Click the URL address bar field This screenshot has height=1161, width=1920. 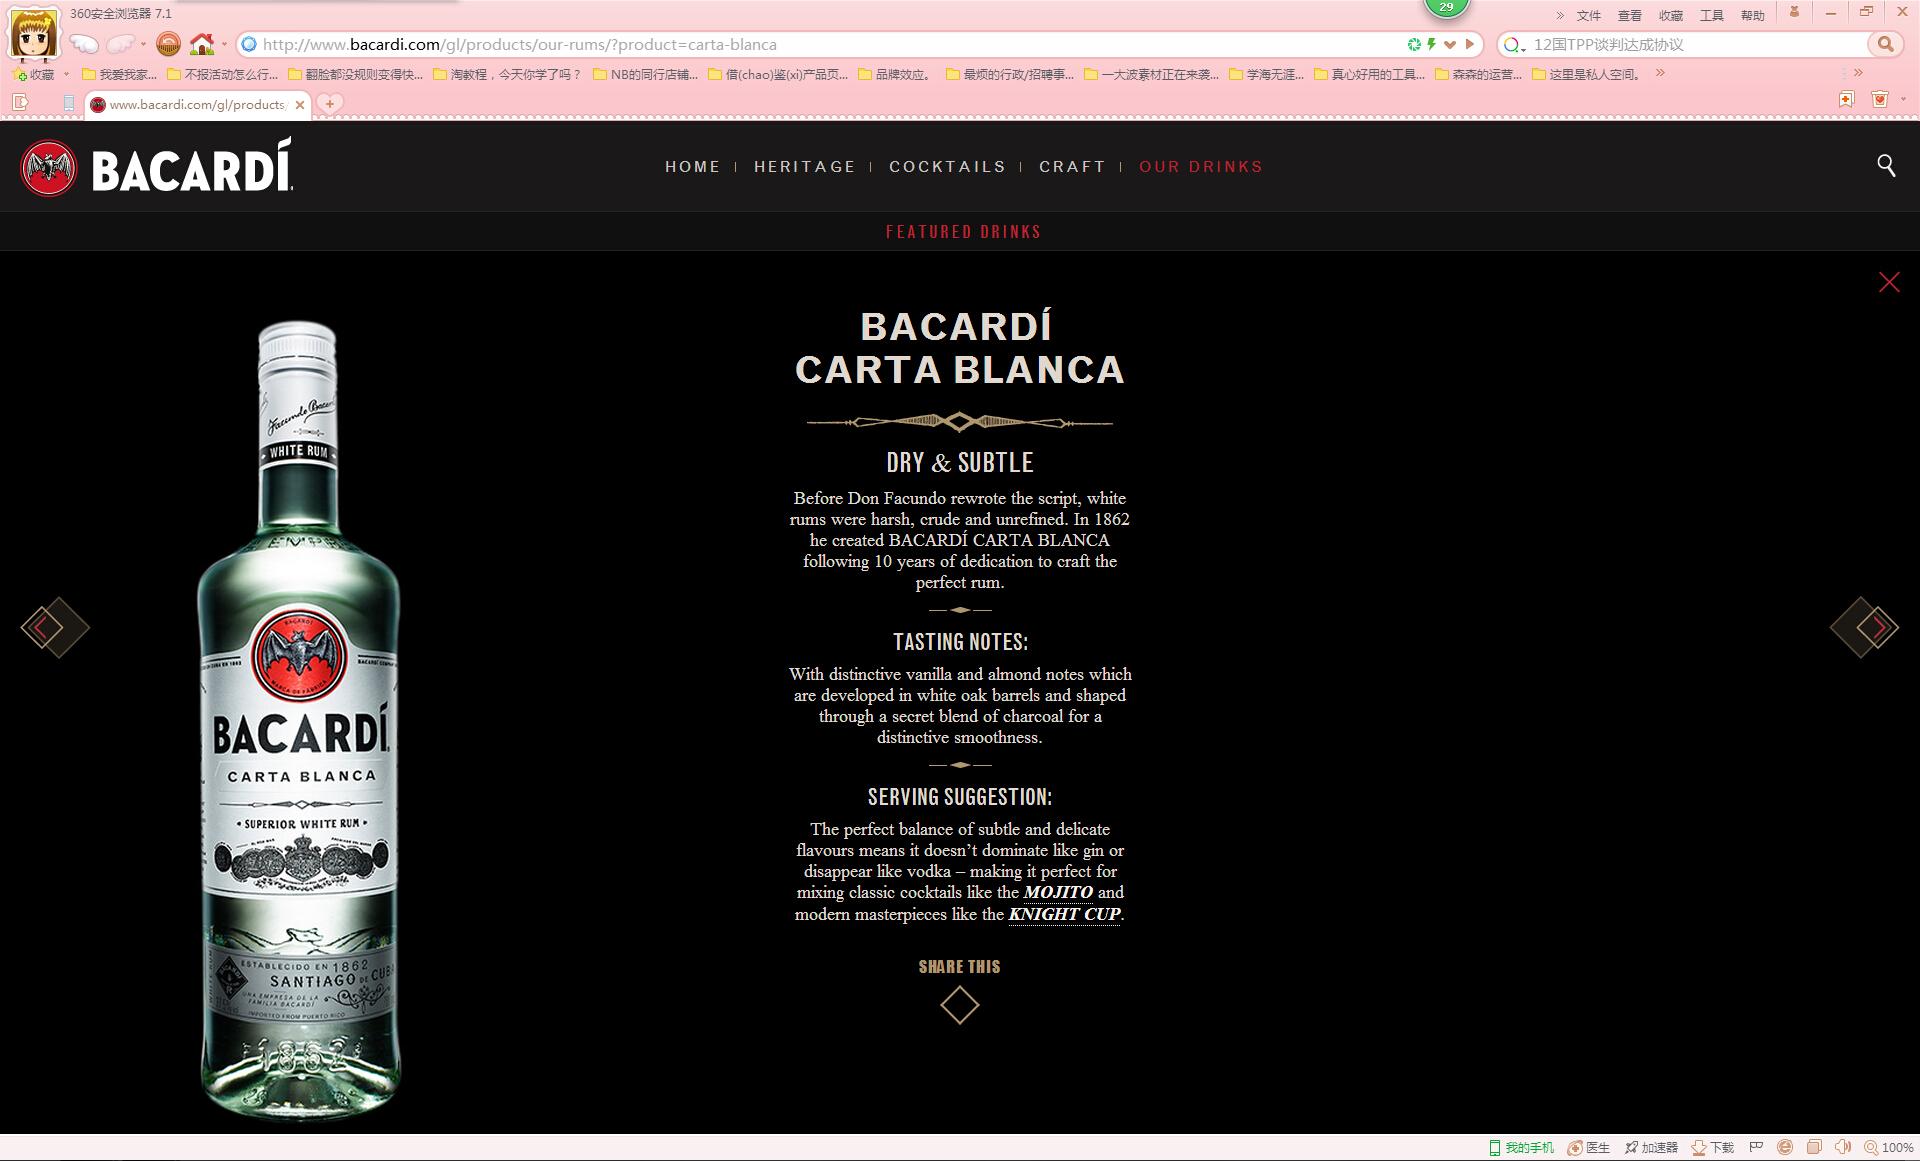coord(800,44)
